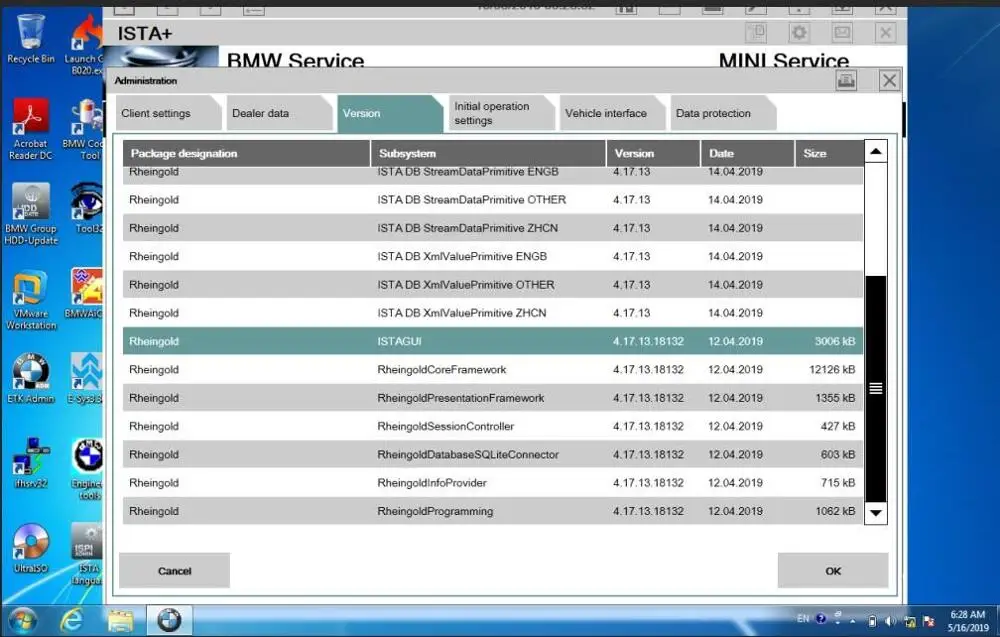Open Tool32 eye desktop icon
The height and width of the screenshot is (637, 1000).
tap(87, 208)
